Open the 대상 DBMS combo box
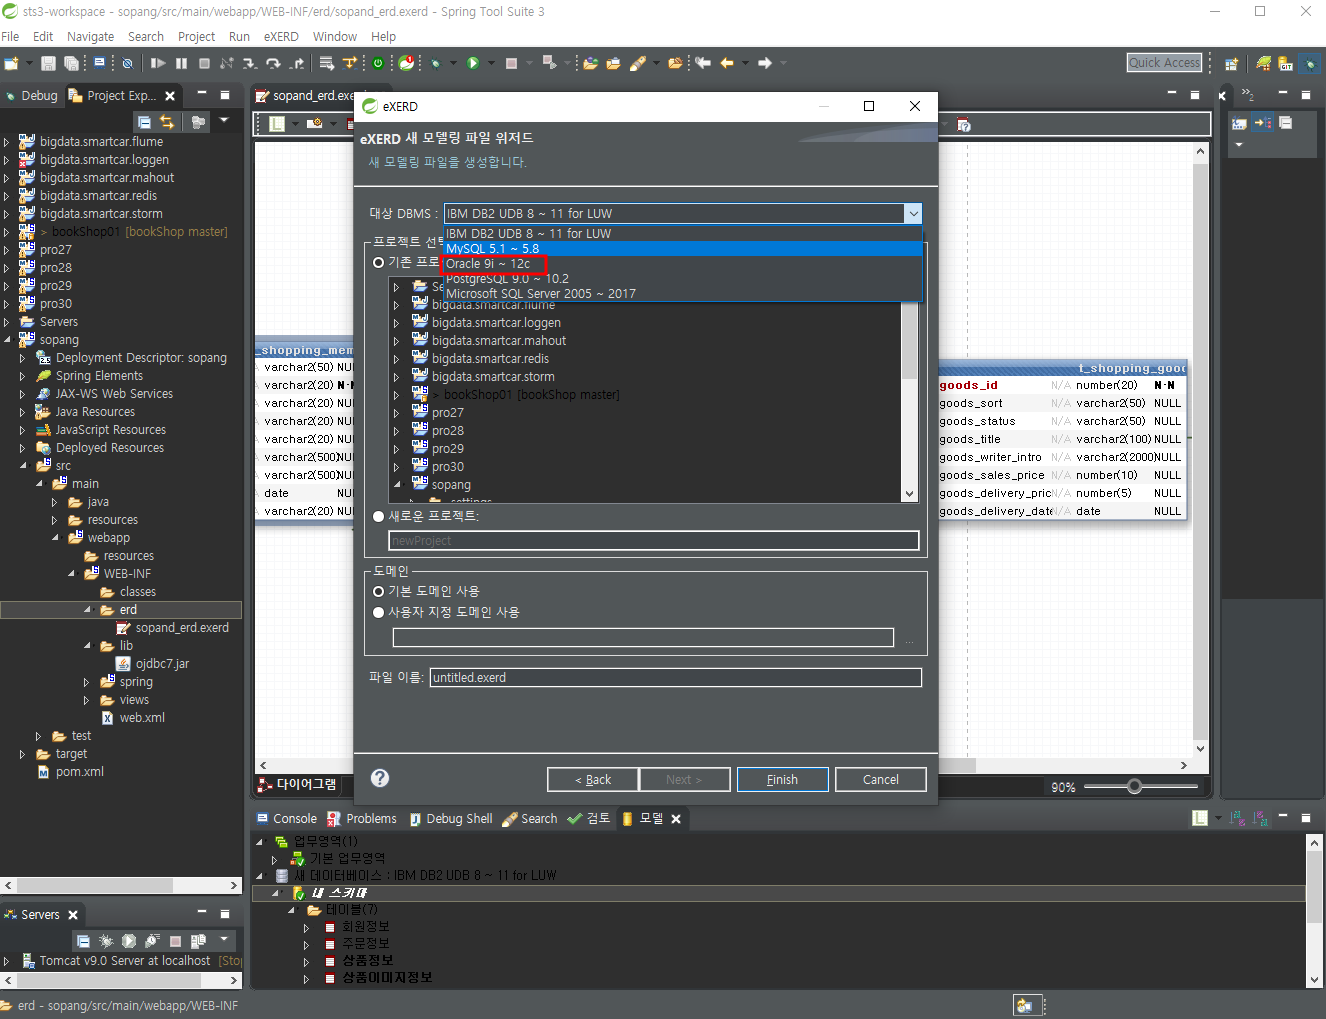The image size is (1326, 1019). coord(683,213)
